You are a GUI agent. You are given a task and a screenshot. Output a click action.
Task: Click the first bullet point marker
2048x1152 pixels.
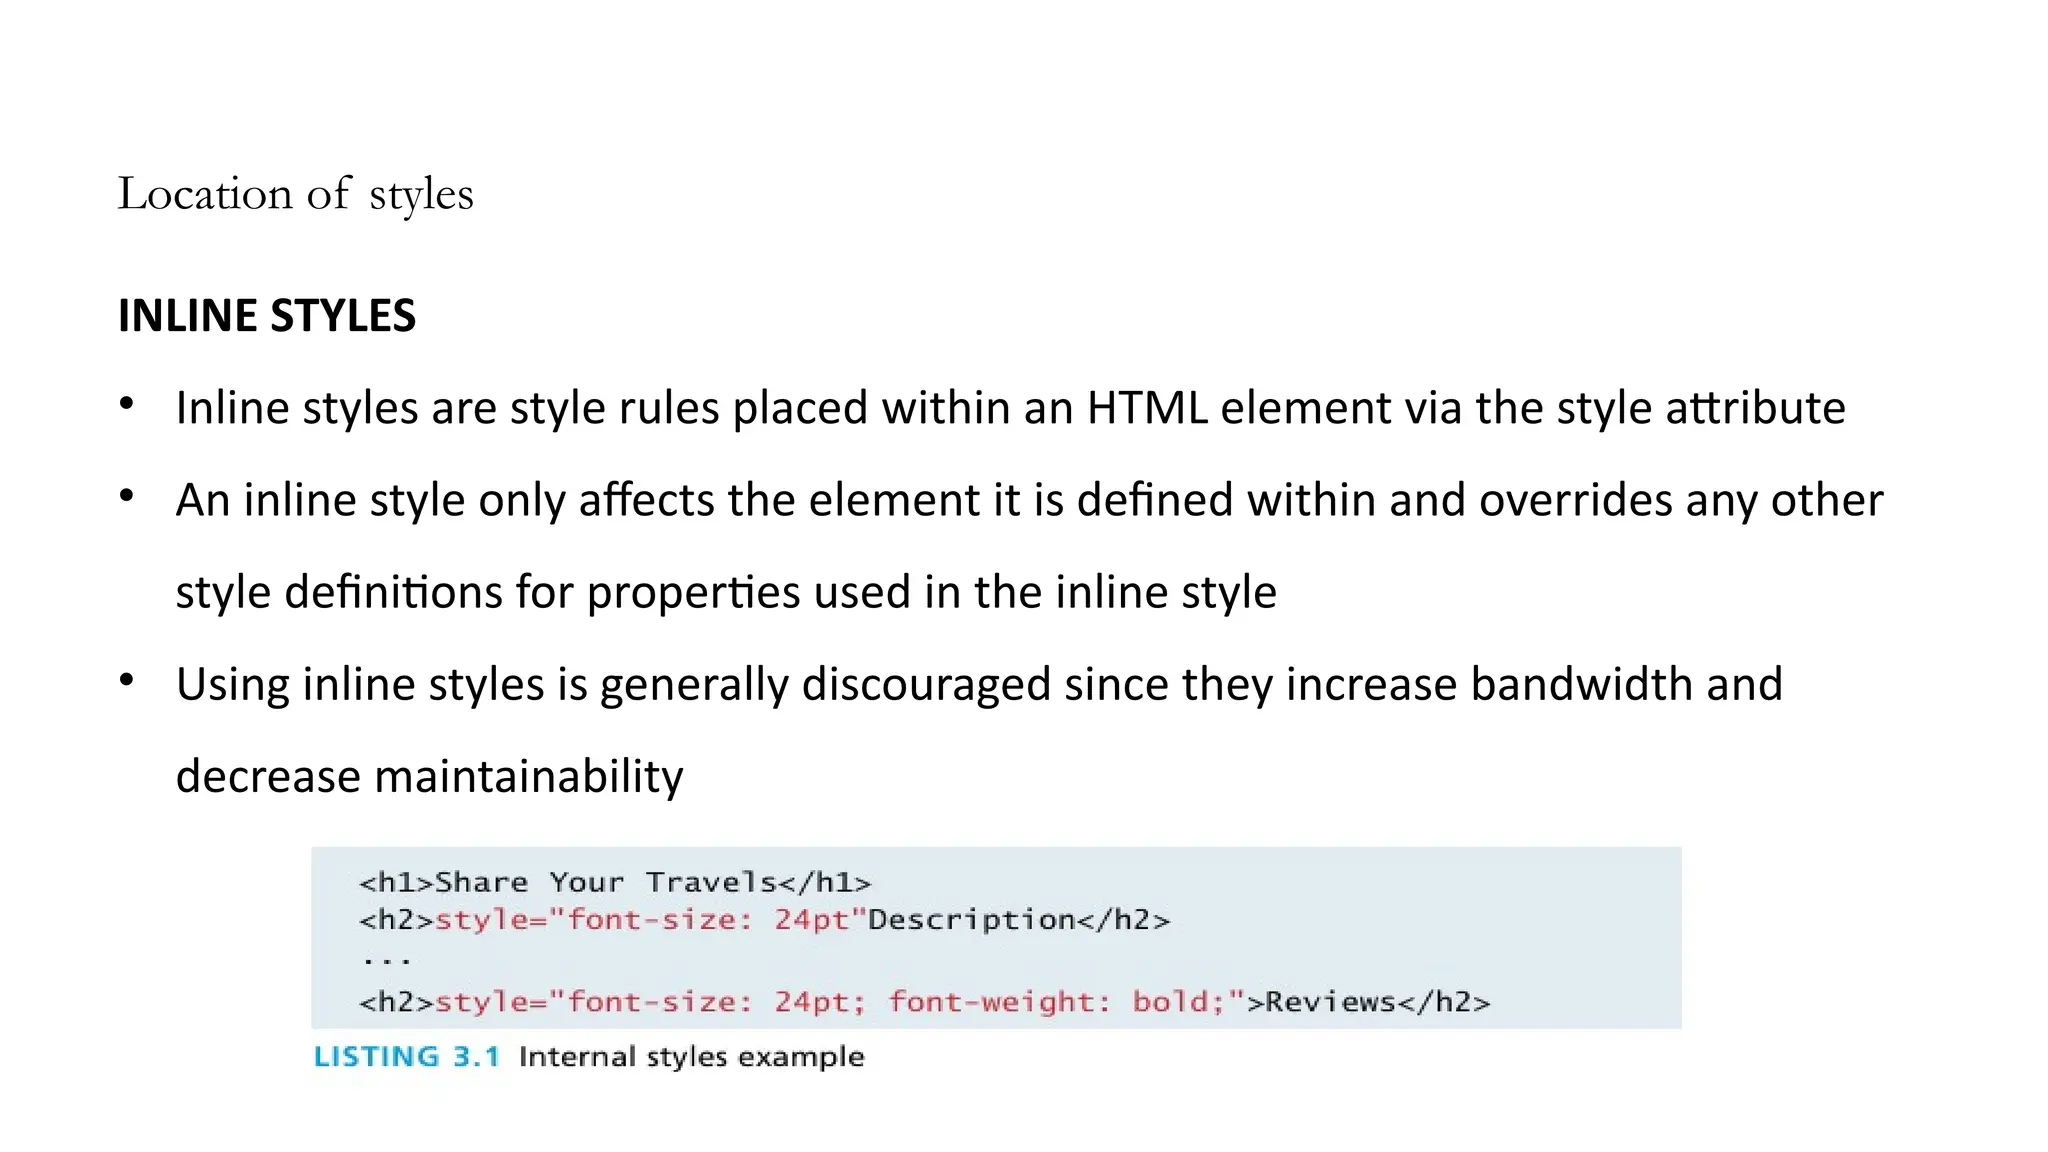126,404
